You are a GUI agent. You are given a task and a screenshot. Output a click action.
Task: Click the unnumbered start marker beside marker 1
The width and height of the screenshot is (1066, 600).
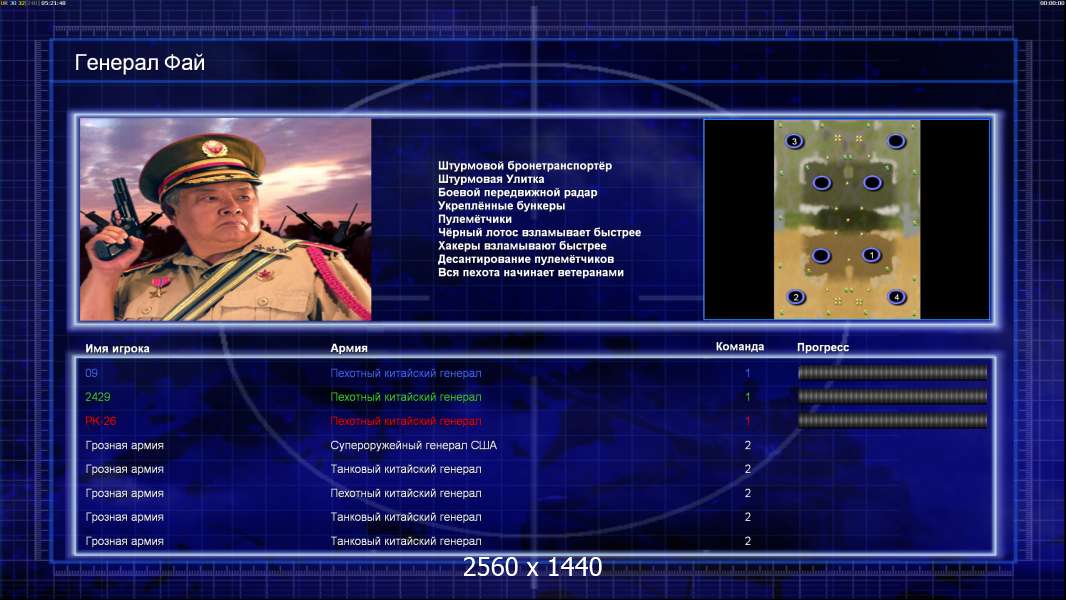click(821, 255)
